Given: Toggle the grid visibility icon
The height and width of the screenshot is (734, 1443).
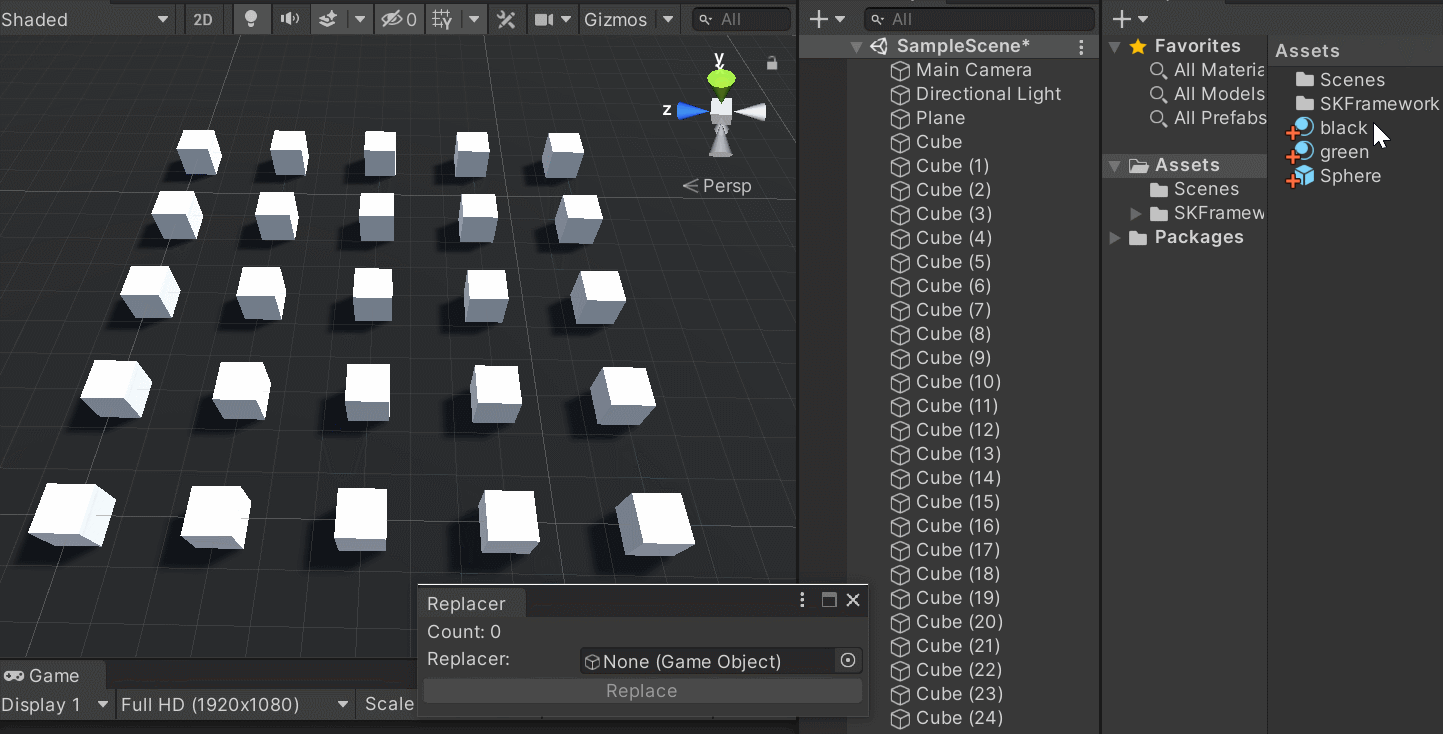Looking at the screenshot, I should click(x=441, y=19).
